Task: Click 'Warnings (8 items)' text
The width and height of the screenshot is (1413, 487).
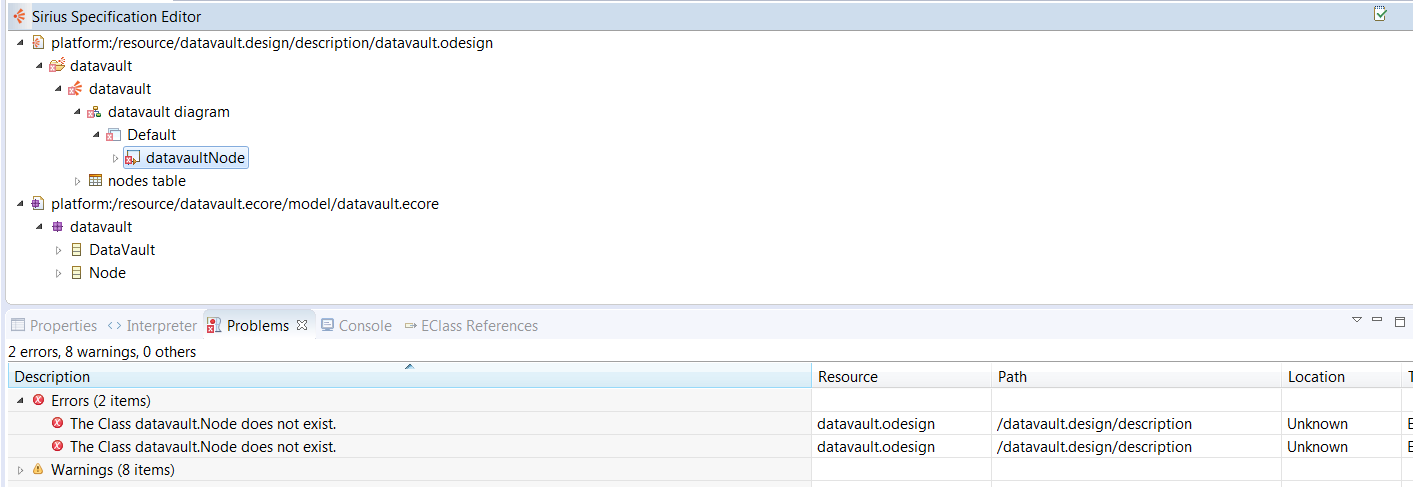Action: click(113, 469)
